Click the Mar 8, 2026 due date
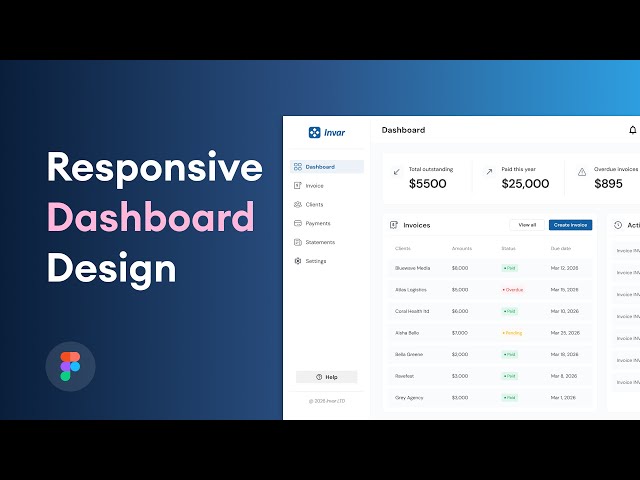The height and width of the screenshot is (480, 640). [564, 376]
